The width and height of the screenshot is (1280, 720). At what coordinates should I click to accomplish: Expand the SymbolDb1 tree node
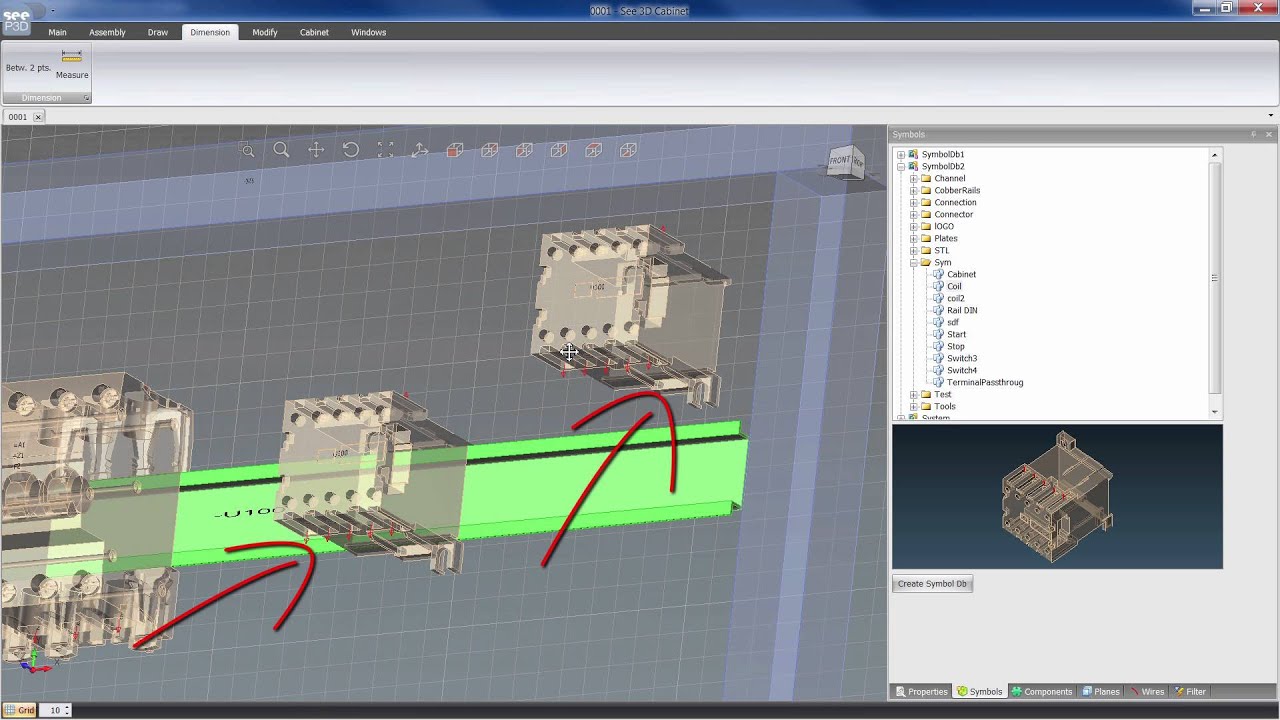(x=901, y=154)
